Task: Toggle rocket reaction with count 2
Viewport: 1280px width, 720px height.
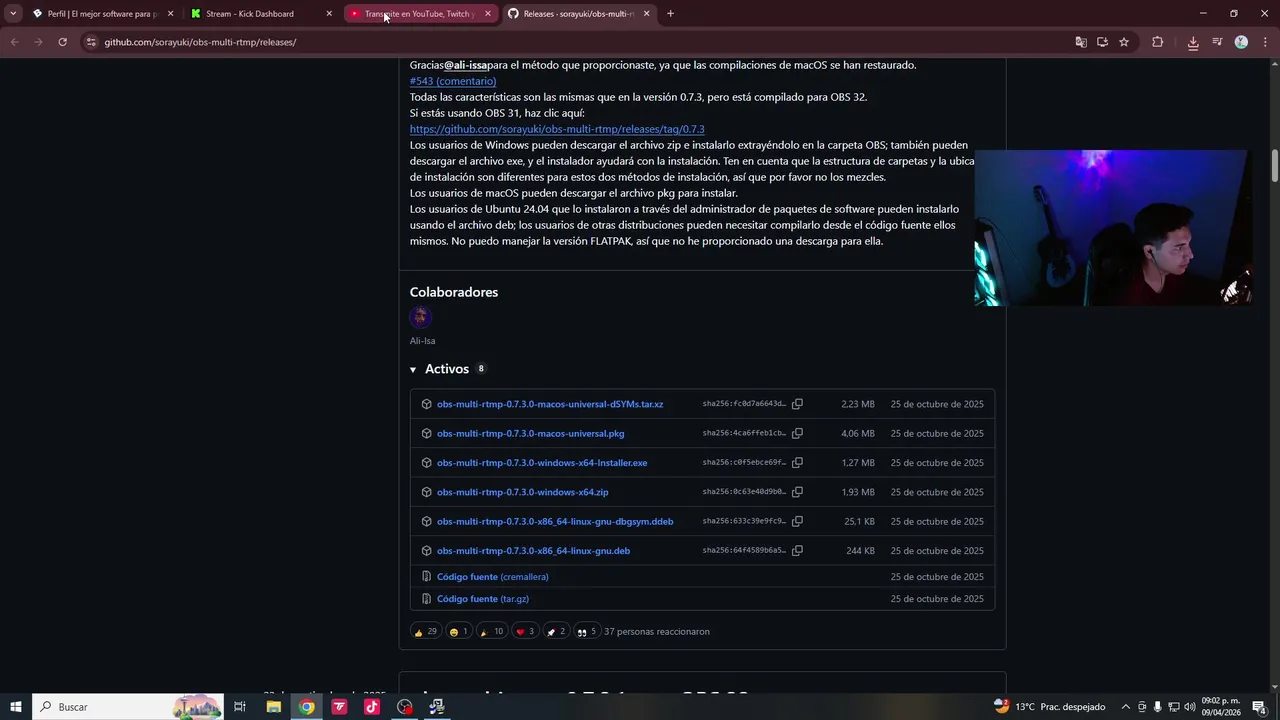Action: 556,631
